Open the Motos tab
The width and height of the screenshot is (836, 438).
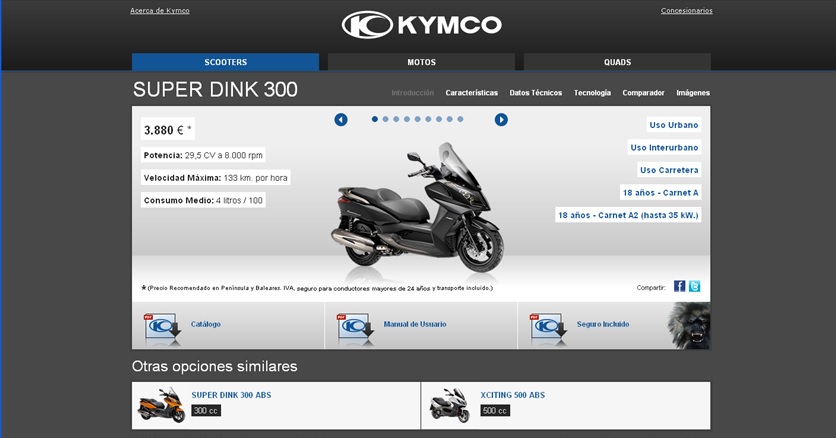[x=421, y=62]
